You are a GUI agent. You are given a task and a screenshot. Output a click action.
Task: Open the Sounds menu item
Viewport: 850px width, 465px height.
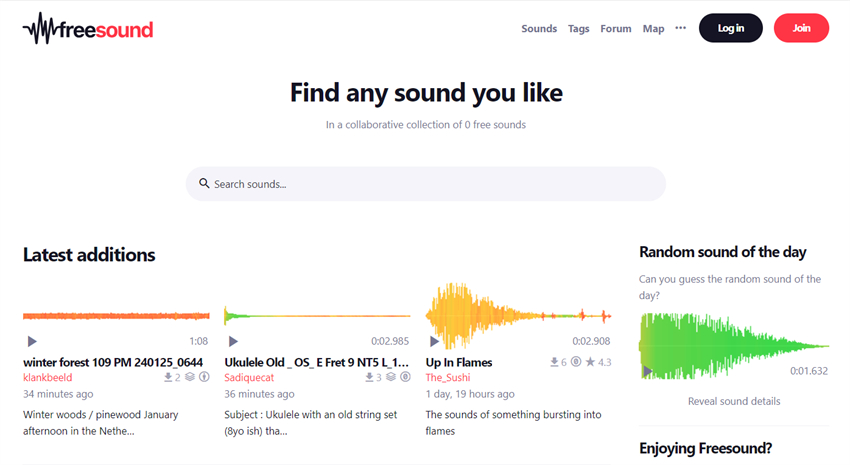[x=539, y=29]
